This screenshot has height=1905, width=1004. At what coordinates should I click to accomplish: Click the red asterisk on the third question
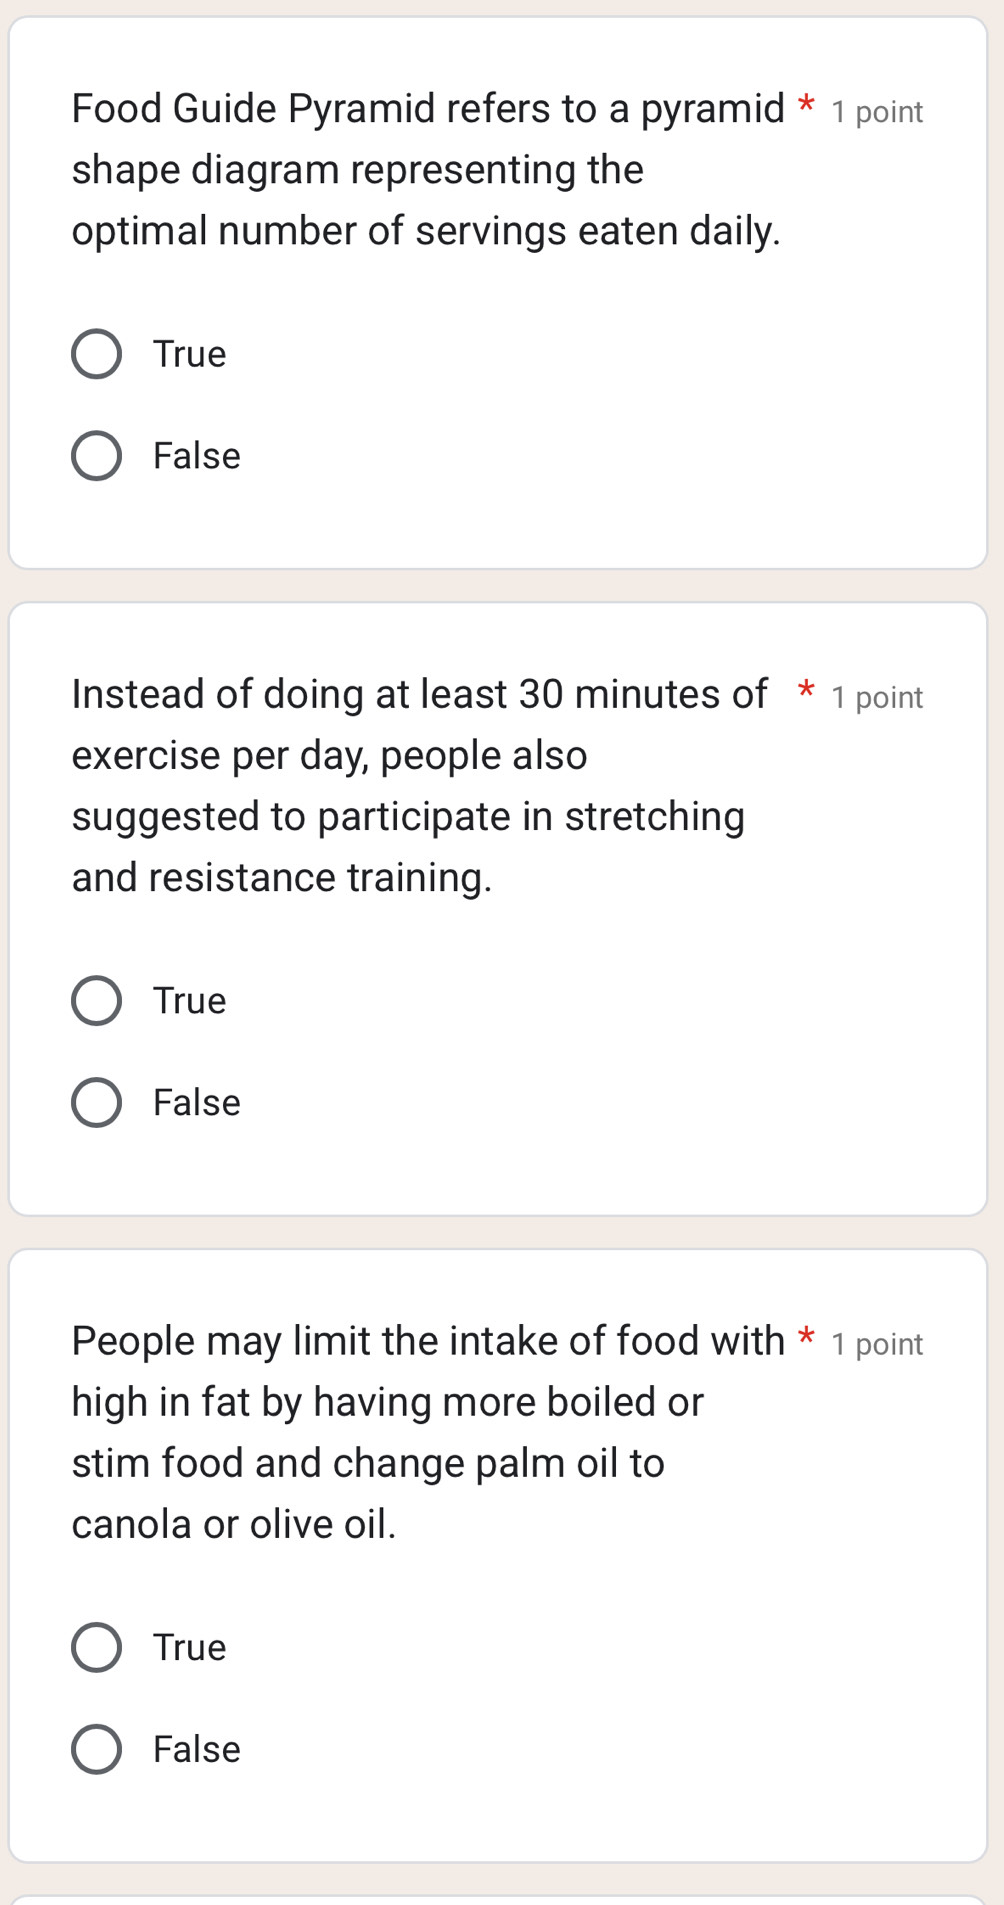[806, 1335]
